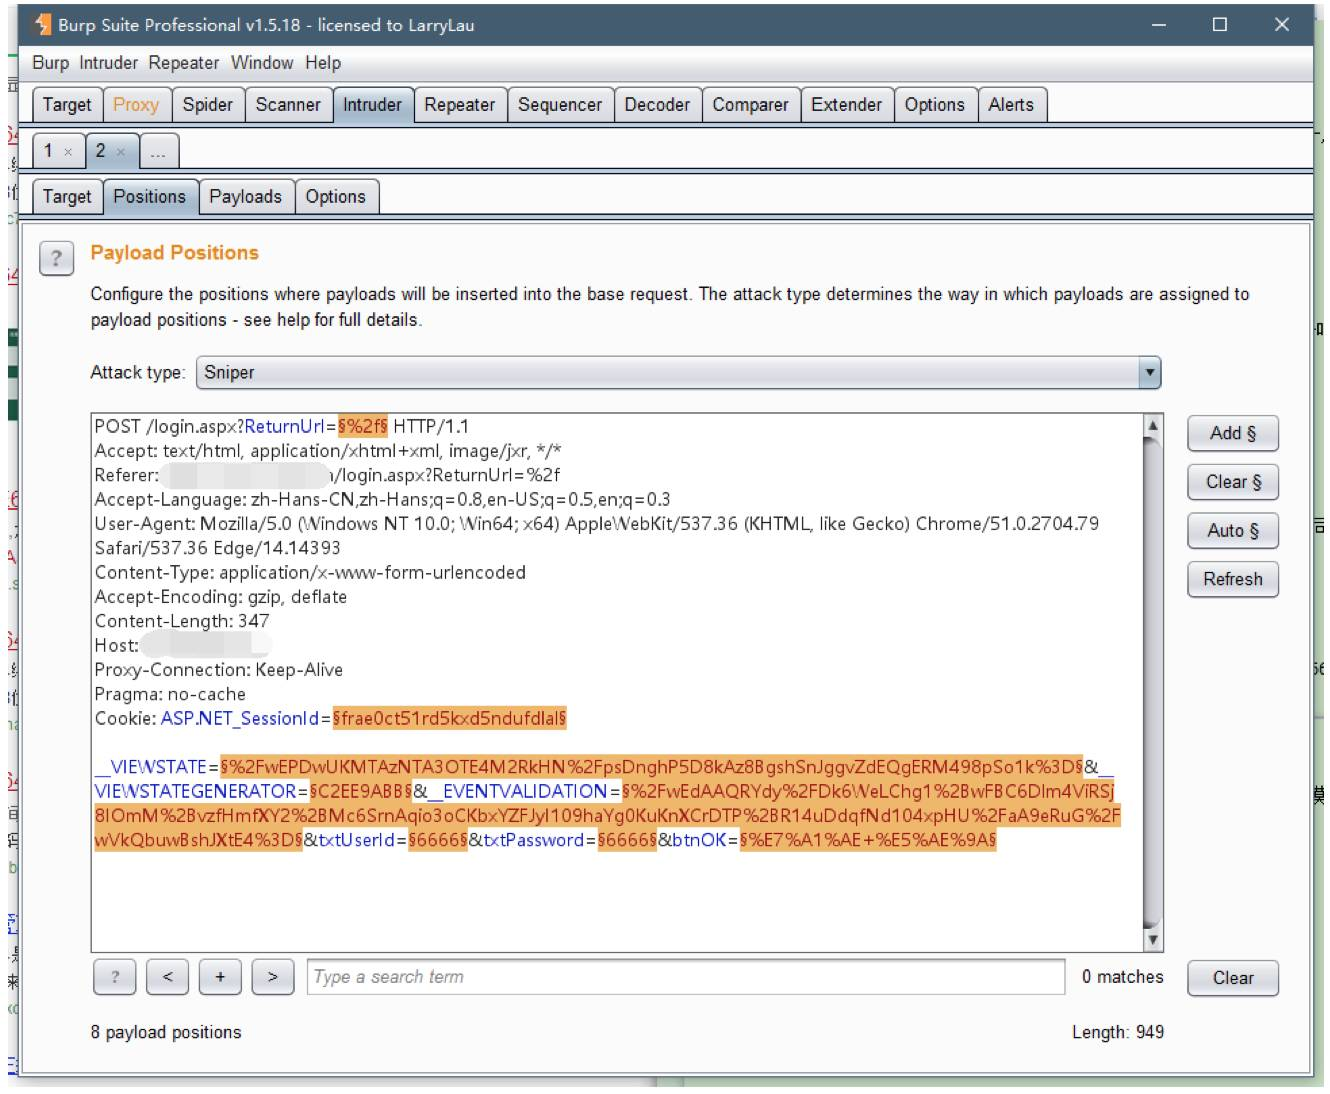1330x1094 pixels.
Task: Open the Help menu
Action: [323, 63]
